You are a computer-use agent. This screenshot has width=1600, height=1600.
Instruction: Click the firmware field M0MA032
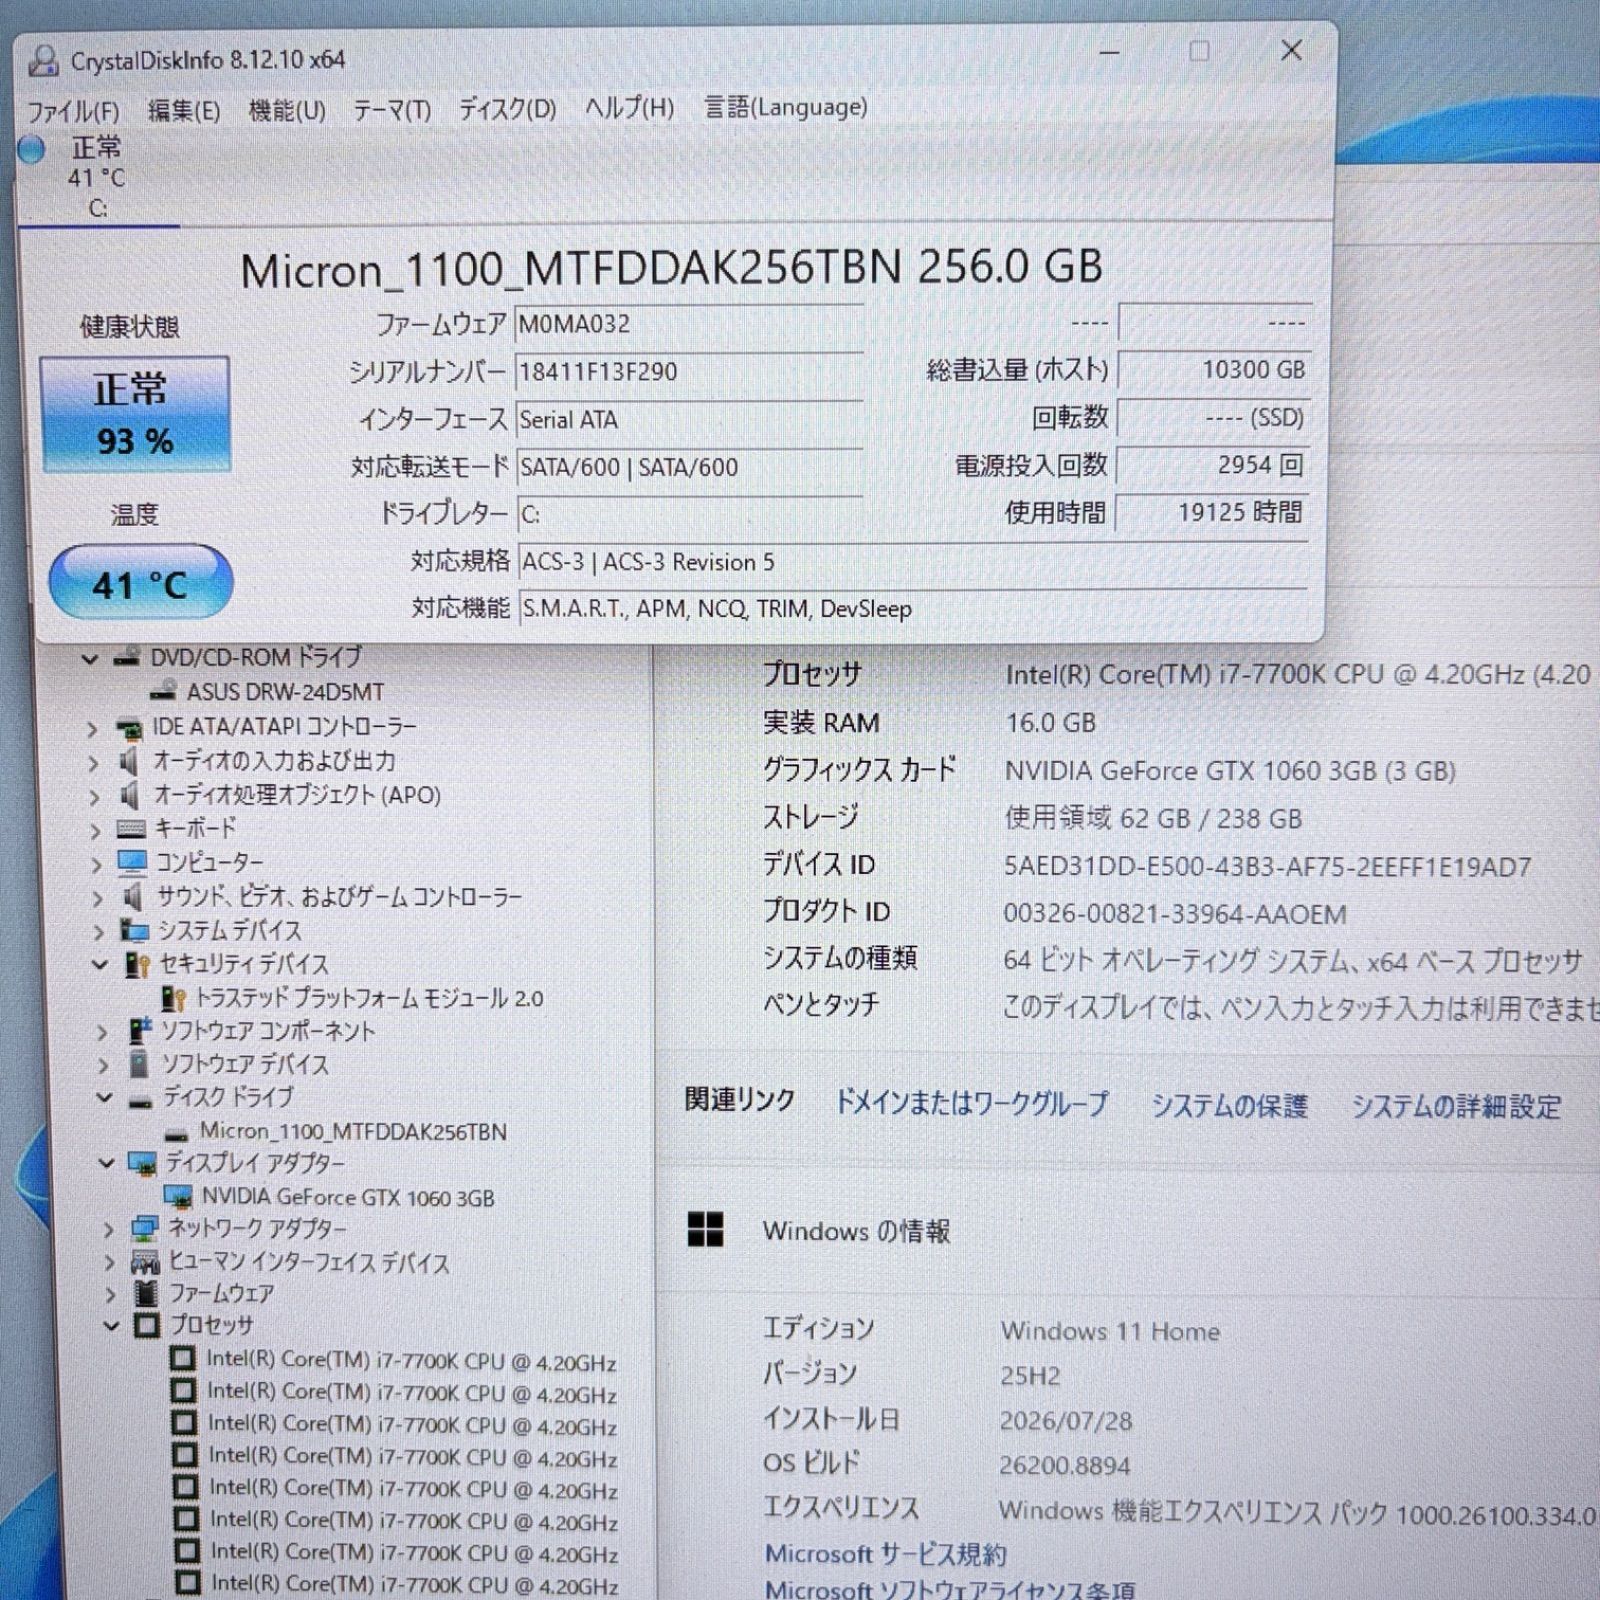click(x=688, y=325)
